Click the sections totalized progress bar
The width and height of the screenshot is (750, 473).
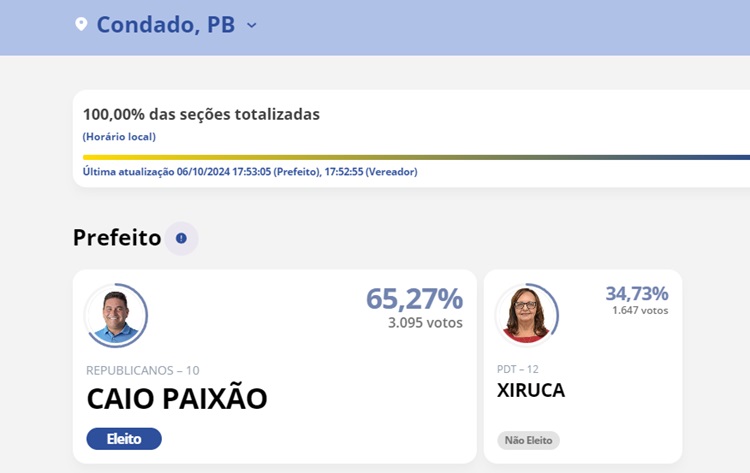(x=416, y=157)
